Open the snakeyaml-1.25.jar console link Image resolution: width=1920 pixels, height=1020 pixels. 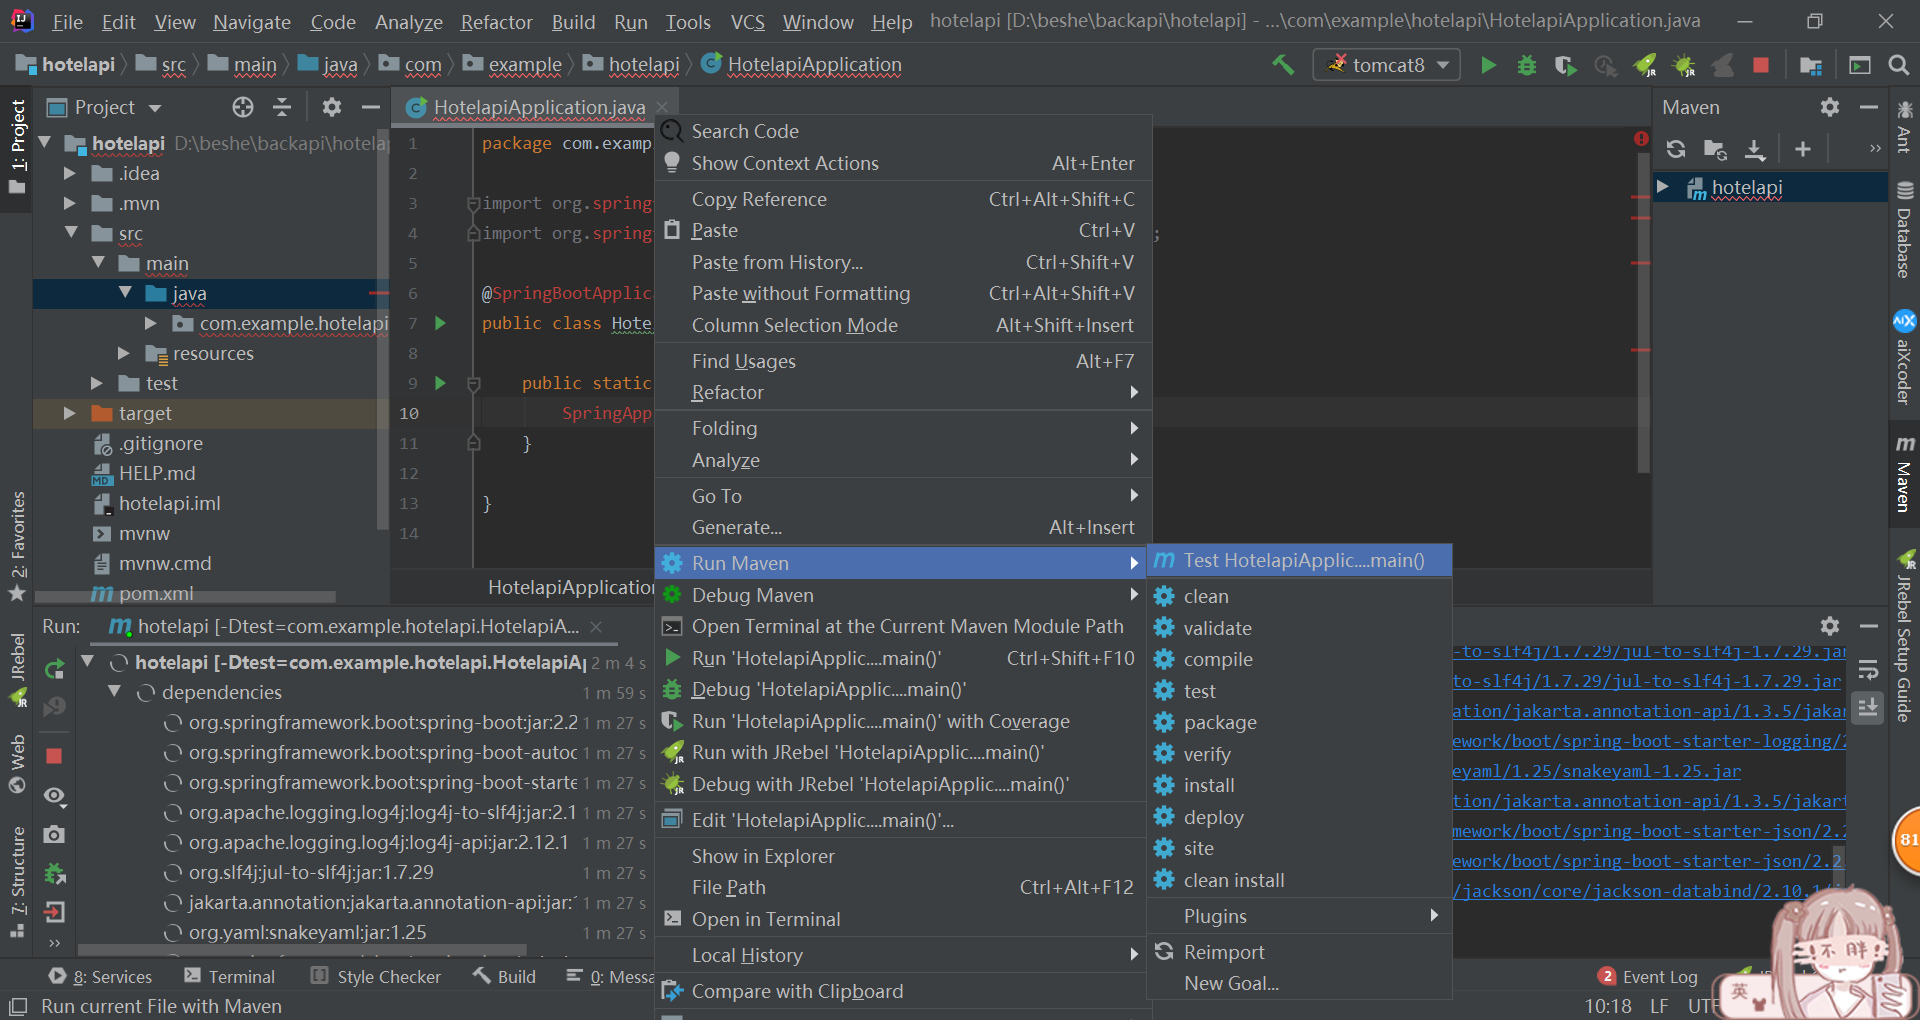pos(1596,771)
